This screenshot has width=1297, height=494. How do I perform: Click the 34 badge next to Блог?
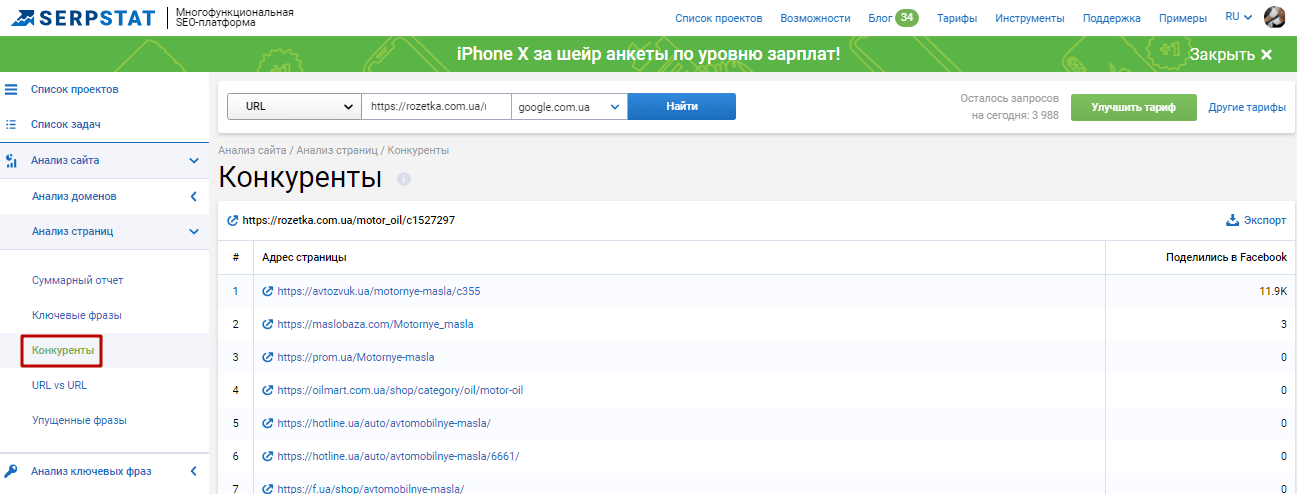click(x=906, y=17)
